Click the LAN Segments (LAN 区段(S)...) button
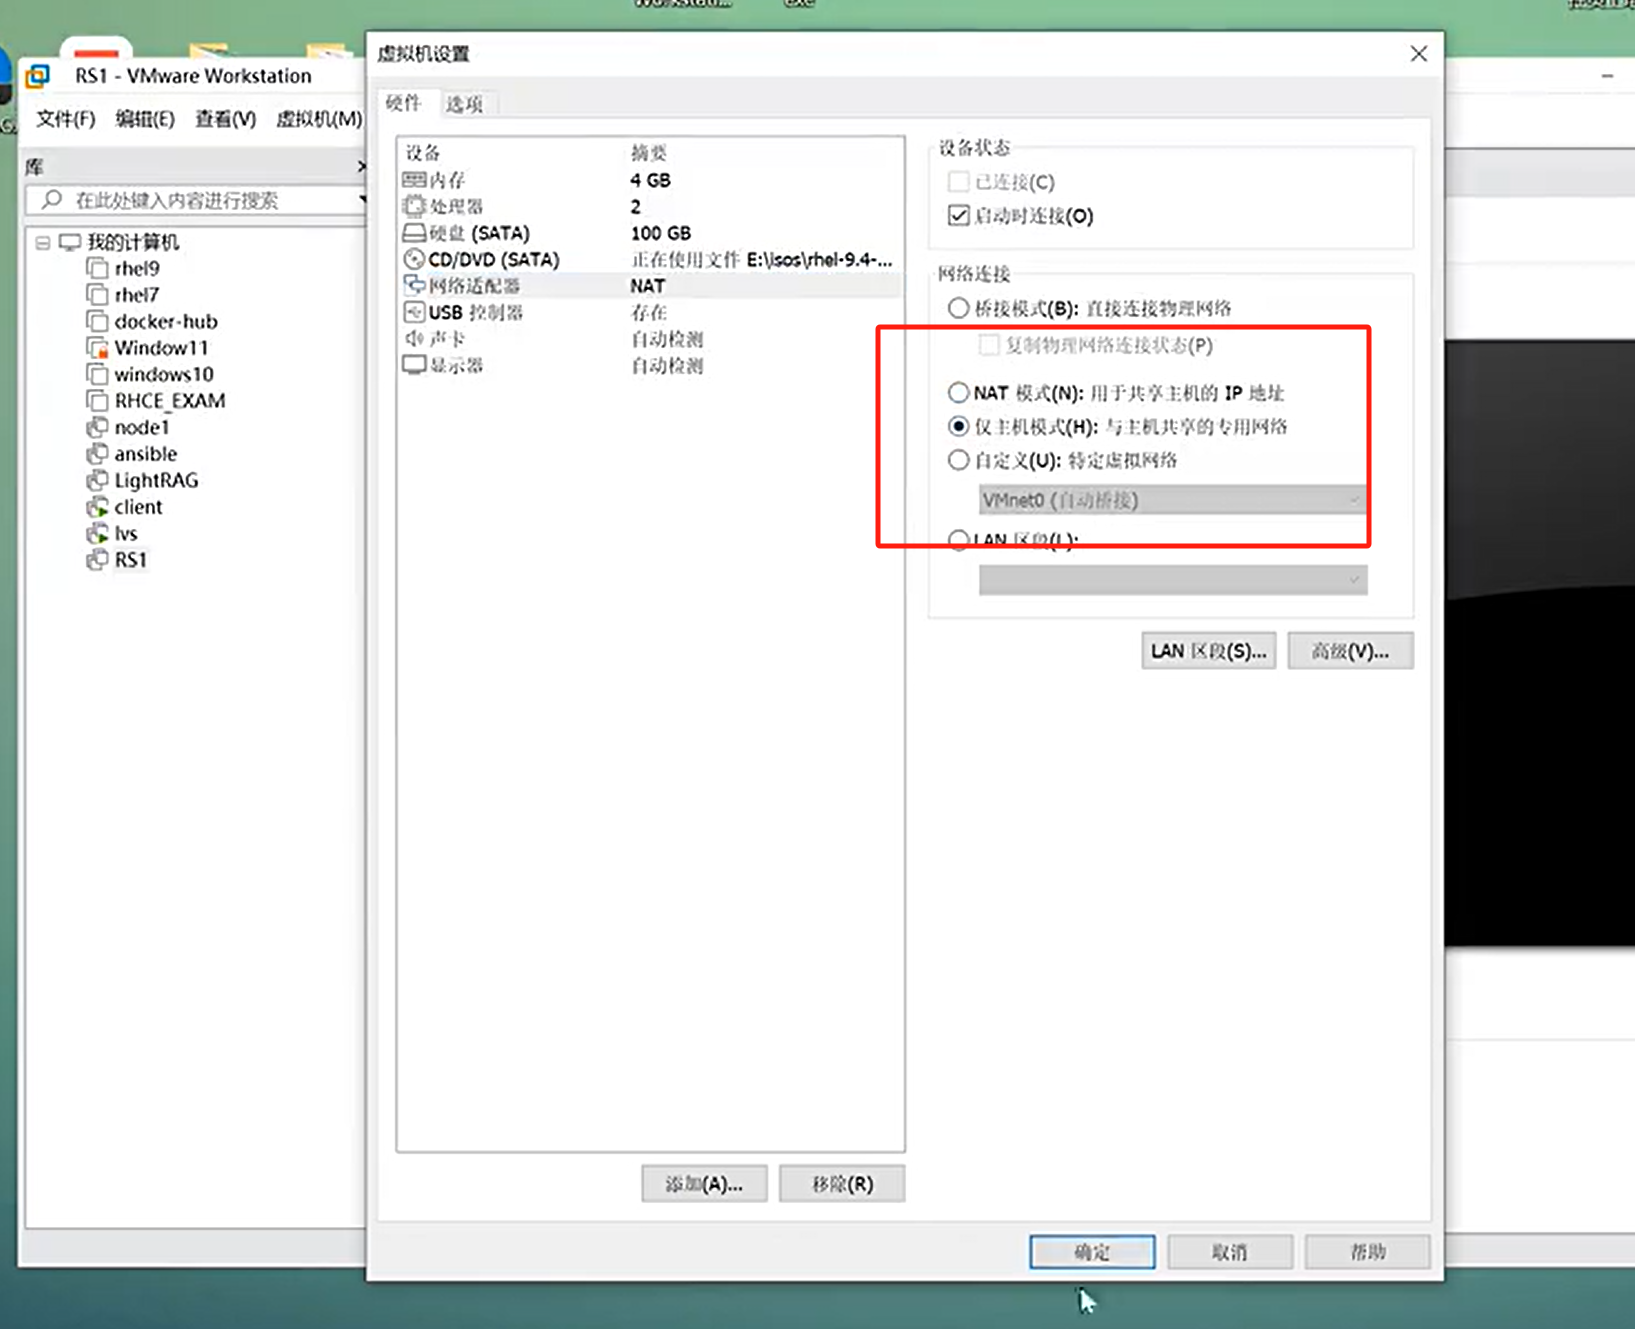This screenshot has width=1635, height=1329. pyautogui.click(x=1208, y=651)
